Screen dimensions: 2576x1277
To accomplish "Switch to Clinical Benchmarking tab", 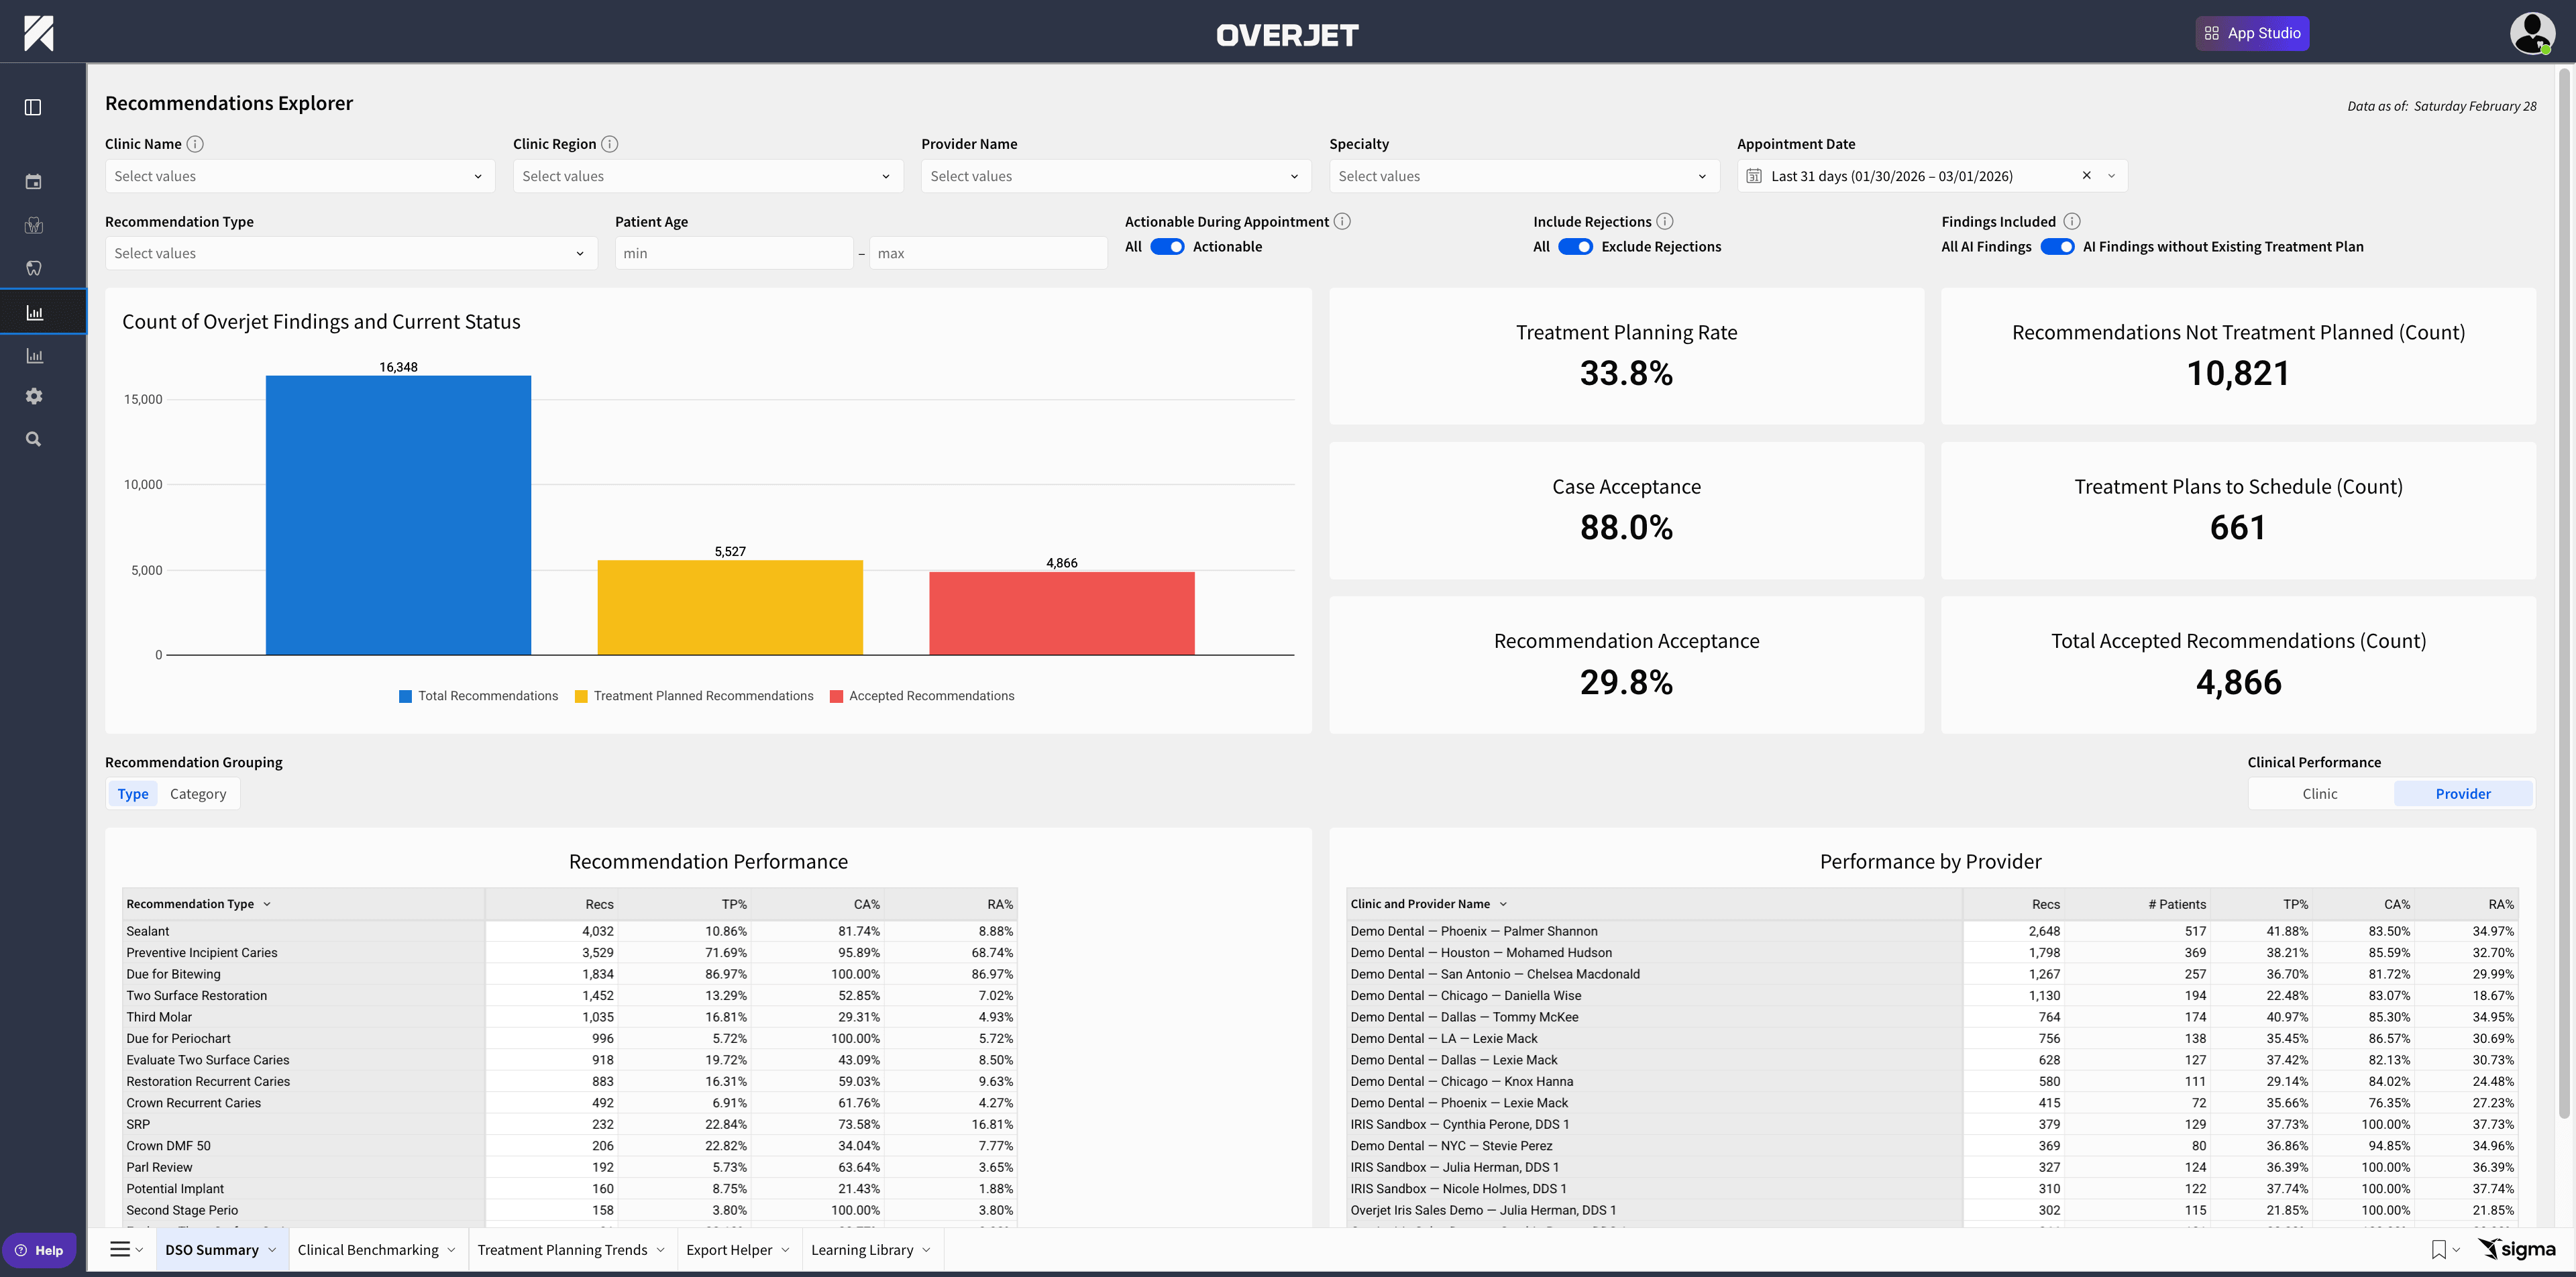I will [368, 1250].
